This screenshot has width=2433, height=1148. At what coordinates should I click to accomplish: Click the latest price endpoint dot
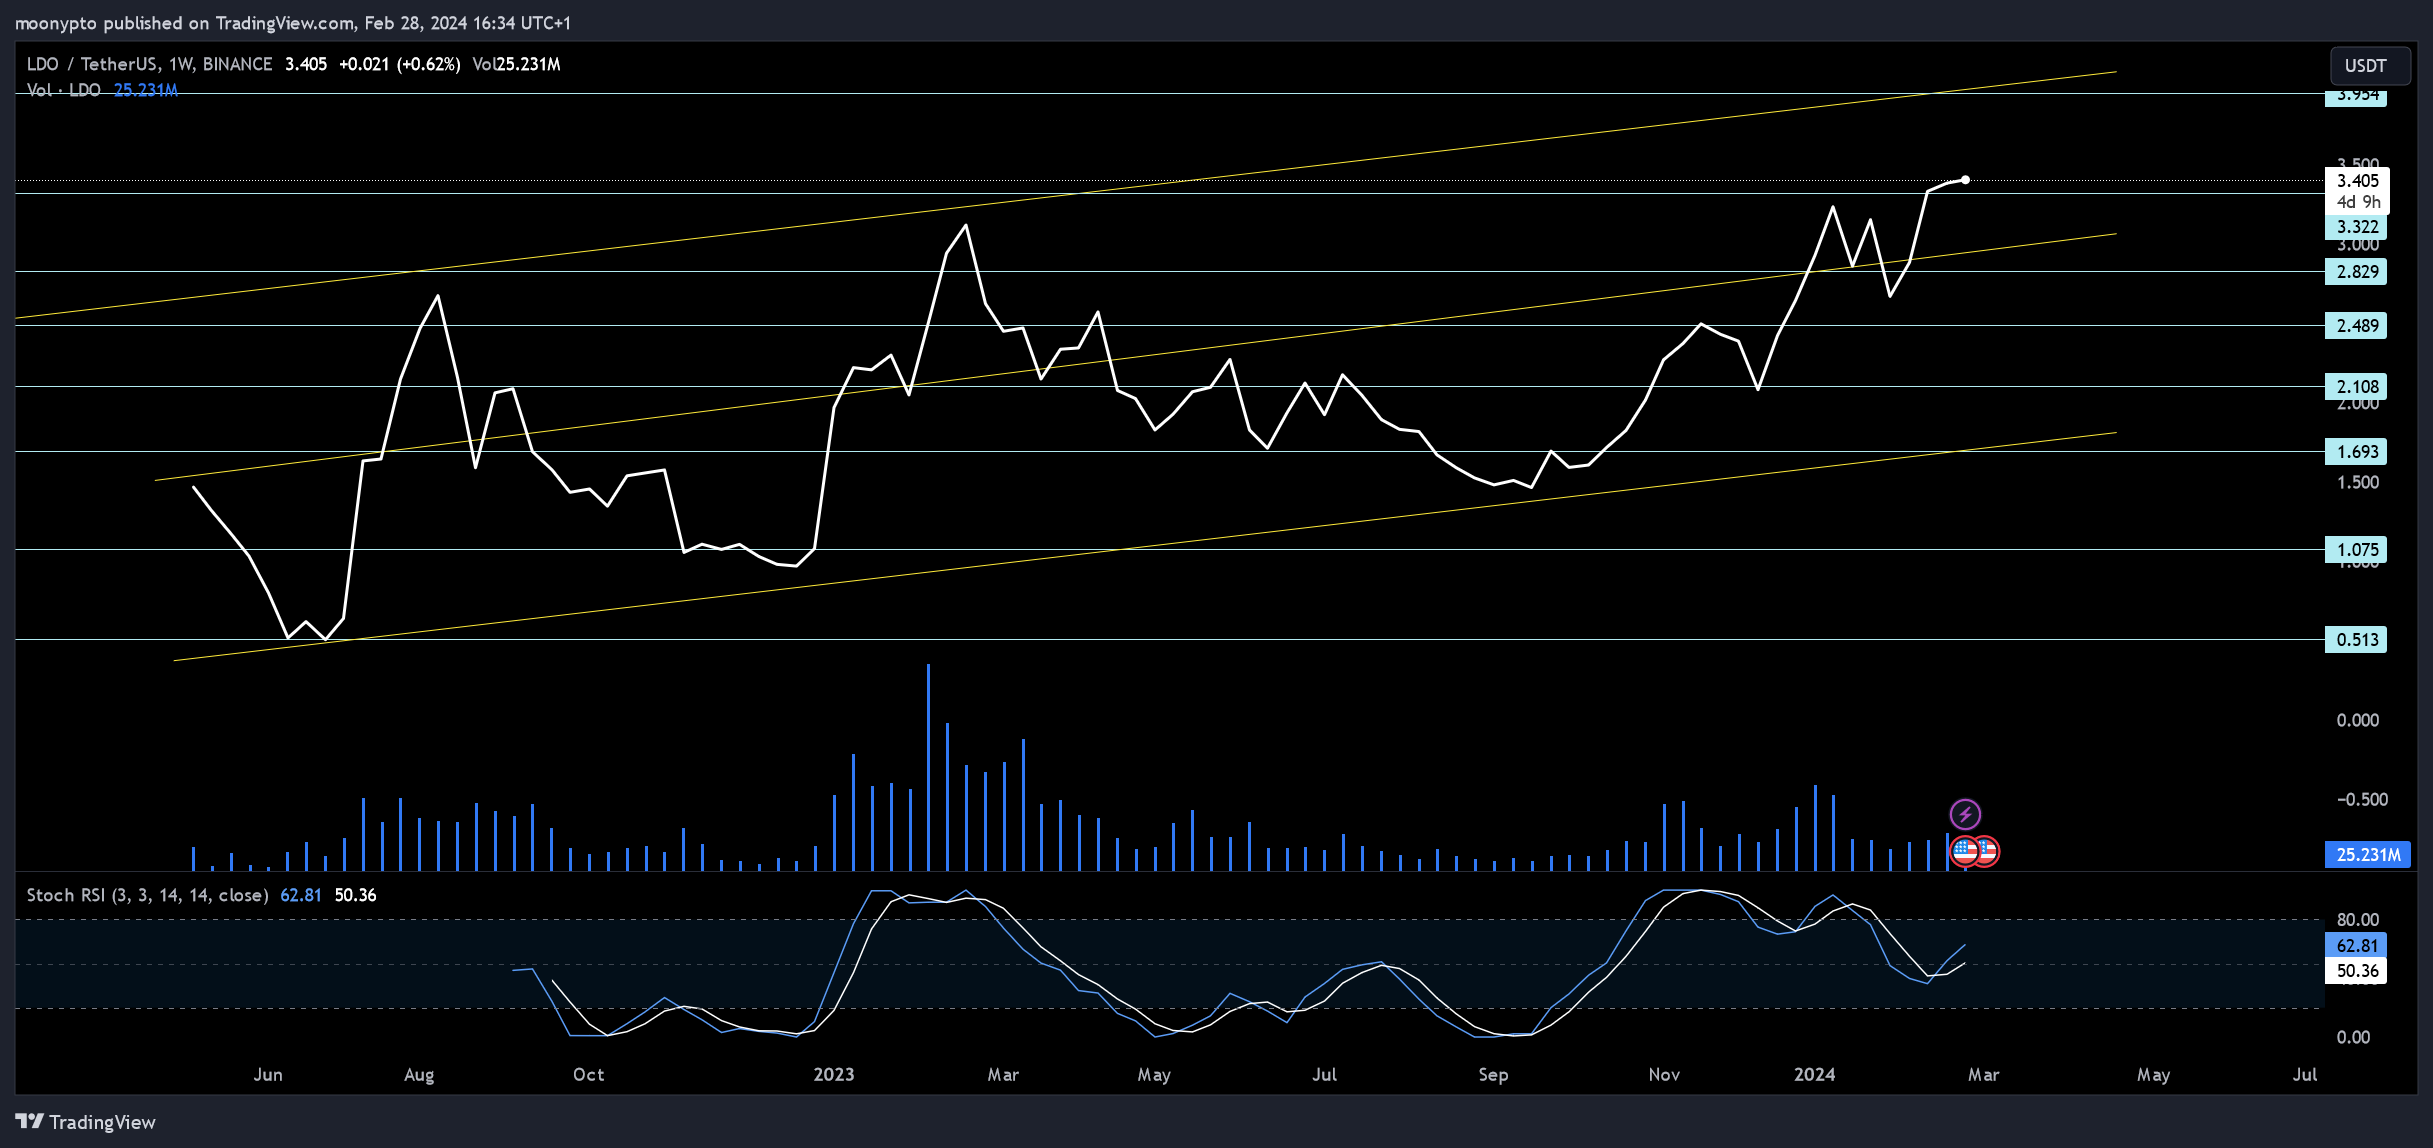pyautogui.click(x=1965, y=180)
